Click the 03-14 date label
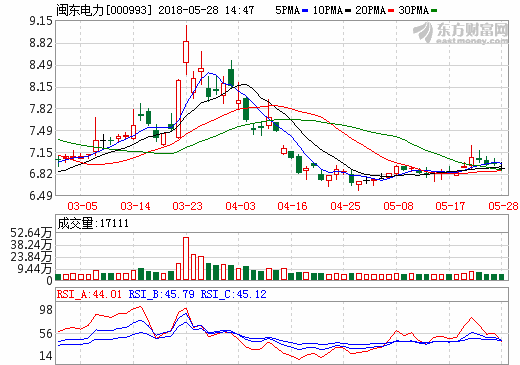The image size is (520, 365). point(135,206)
